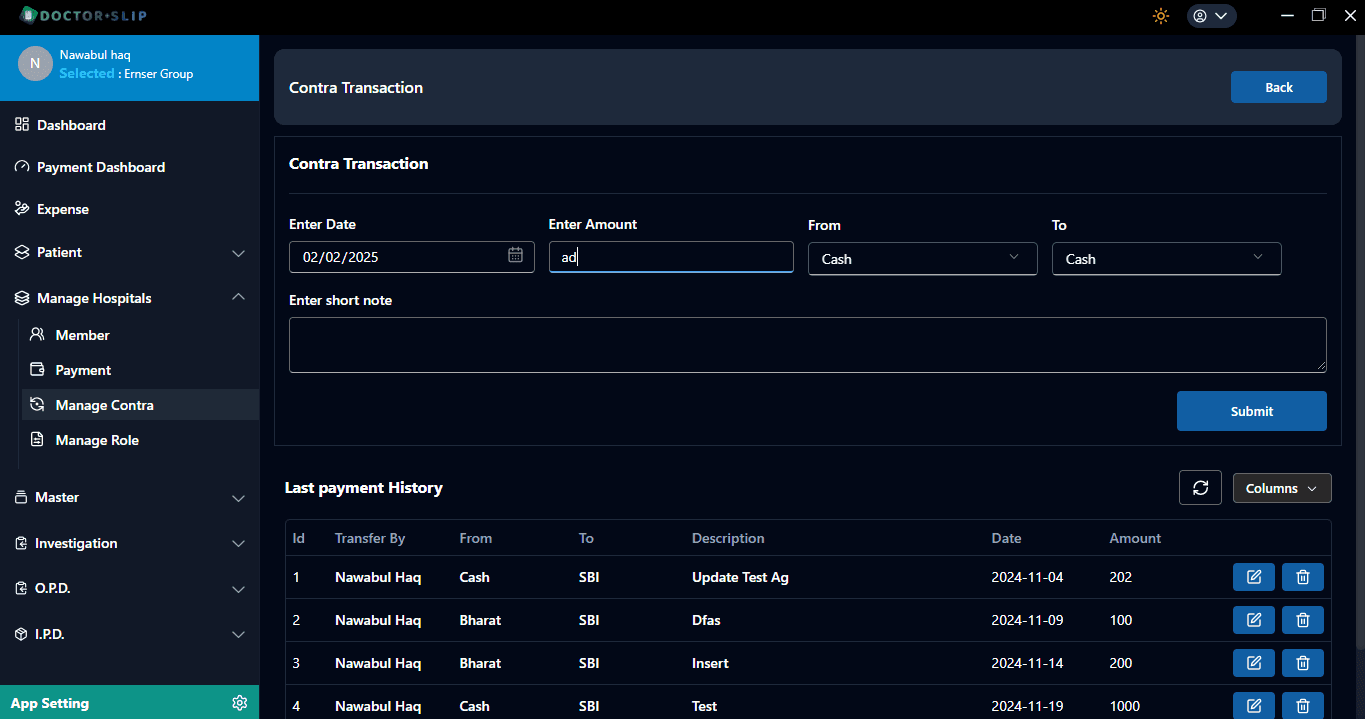Open App Setting gear icon
Screen dimensions: 1365x719
pos(239,703)
